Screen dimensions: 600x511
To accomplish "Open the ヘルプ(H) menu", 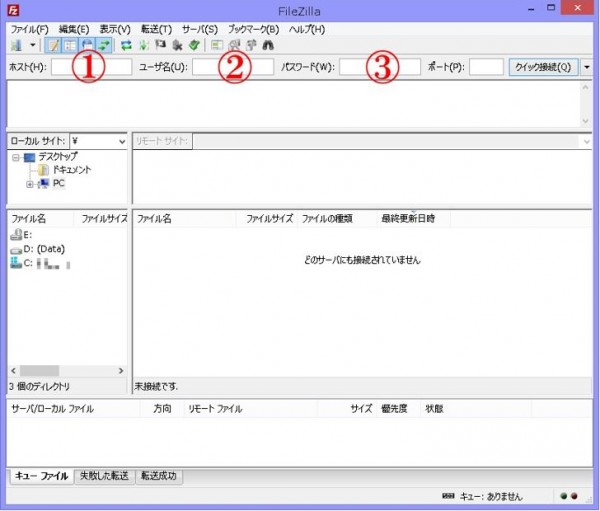I will pyautogui.click(x=307, y=29).
